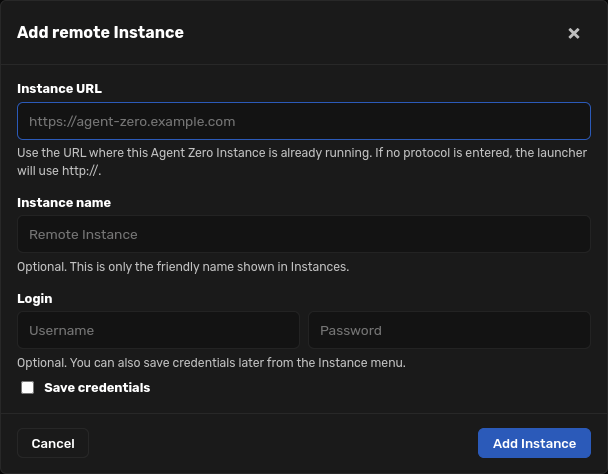
Task: Click the 'Save credentials' label text
Action: pyautogui.click(x=97, y=388)
